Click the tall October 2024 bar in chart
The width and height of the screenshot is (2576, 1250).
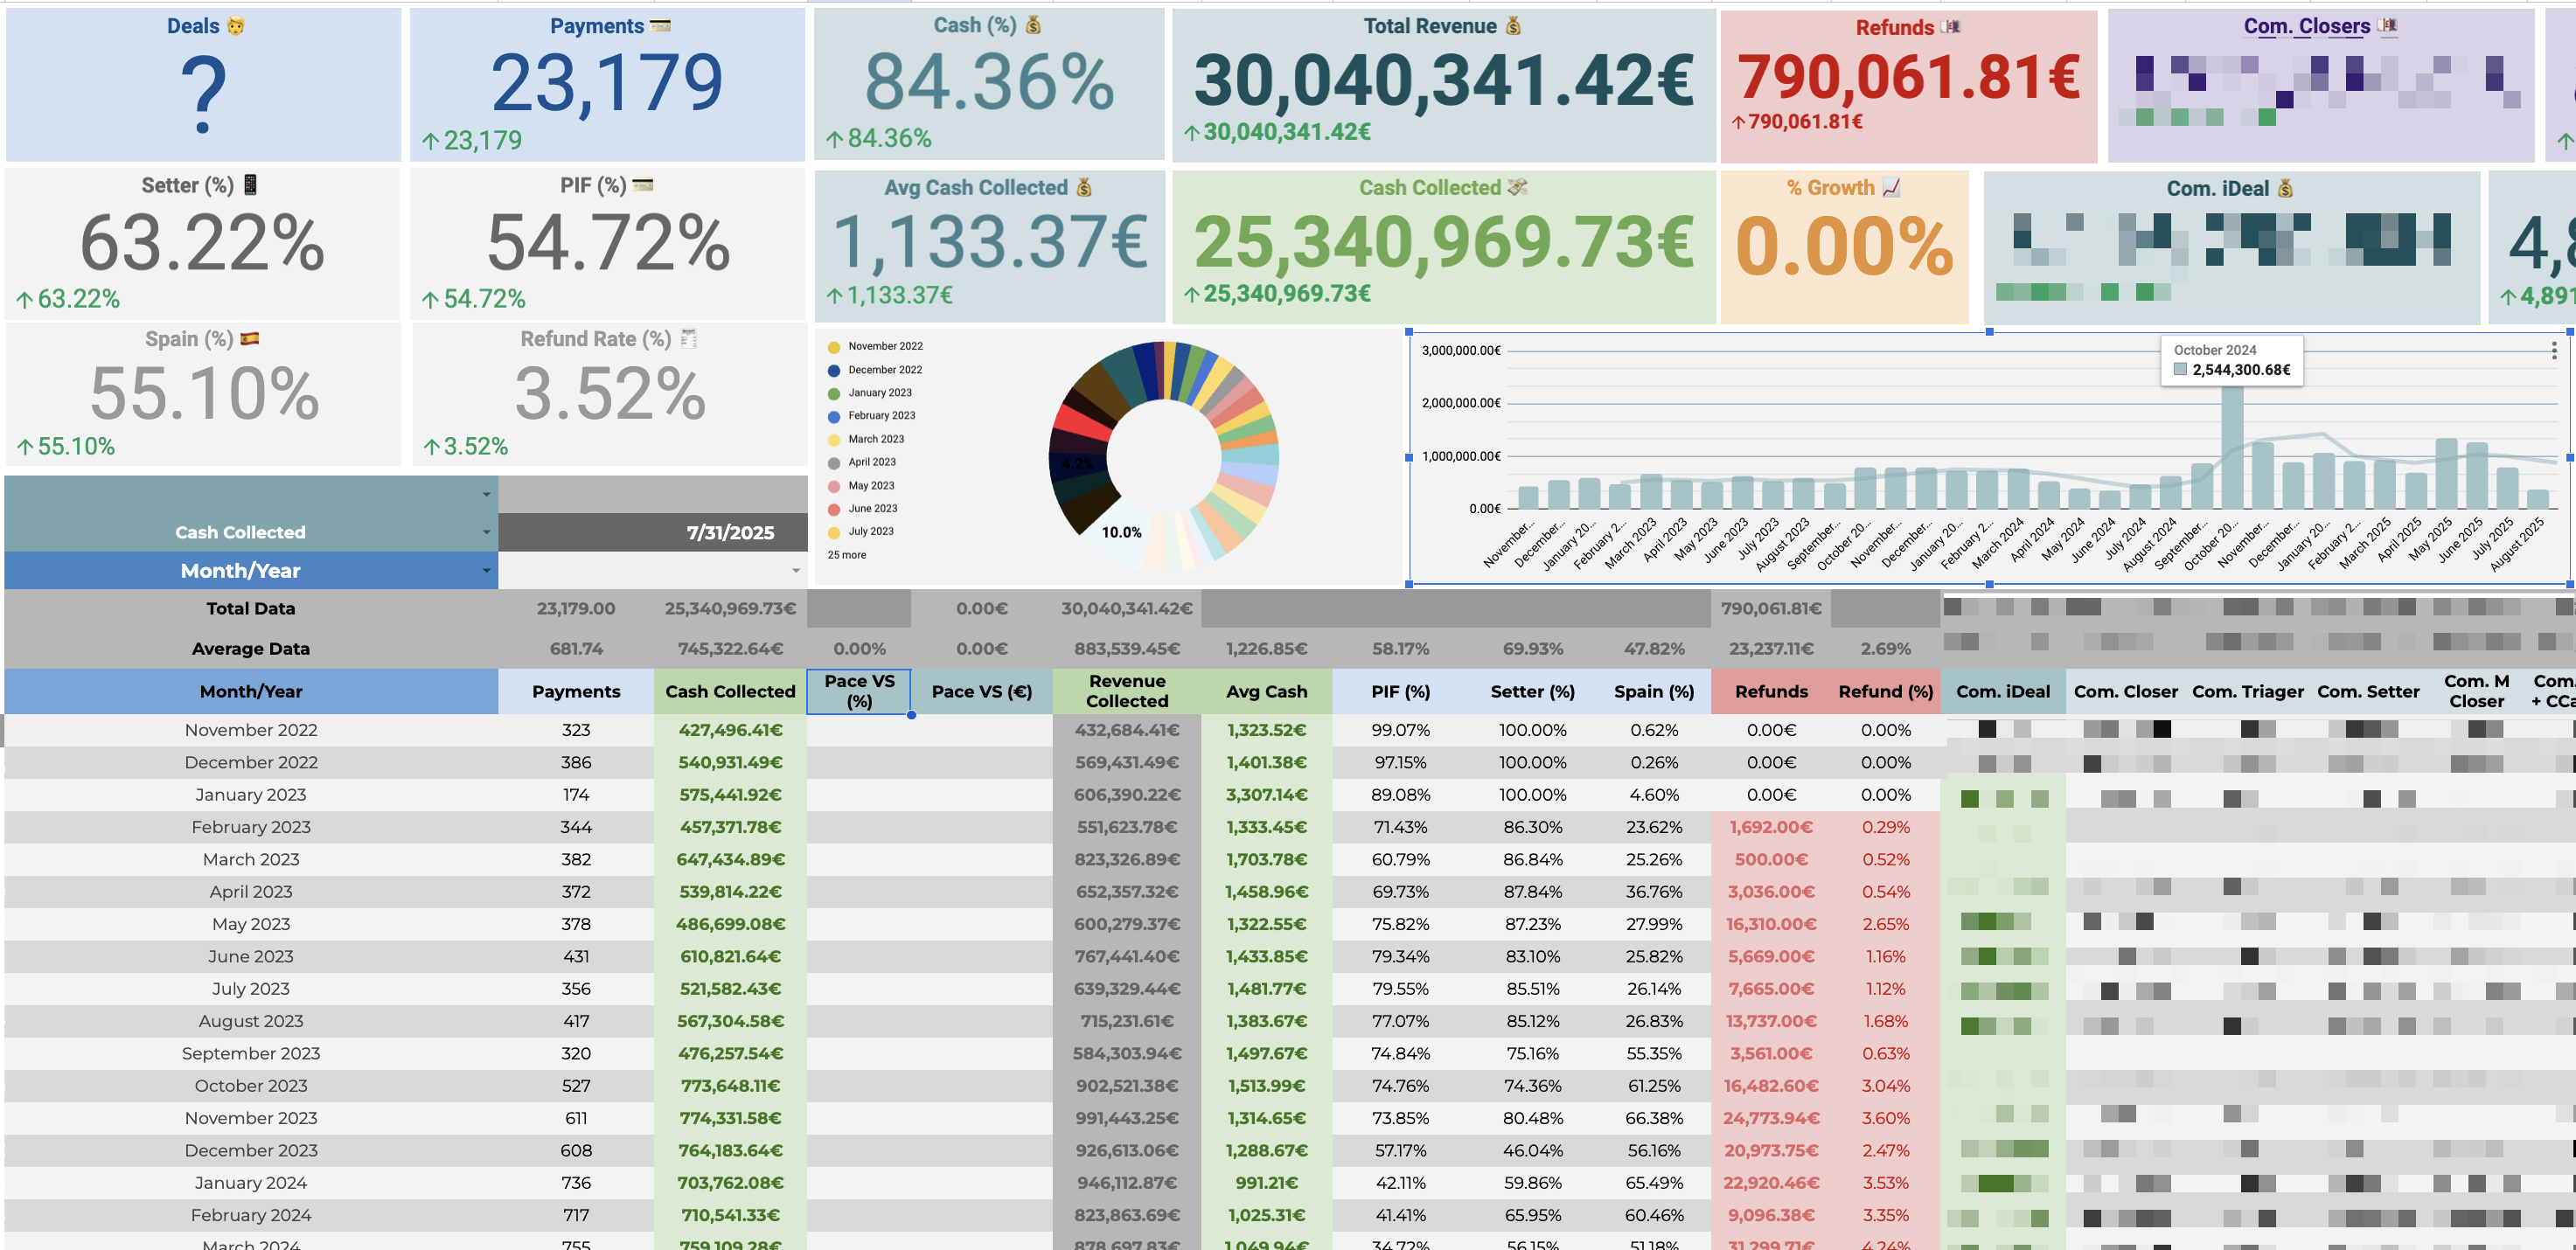pos(2232,447)
